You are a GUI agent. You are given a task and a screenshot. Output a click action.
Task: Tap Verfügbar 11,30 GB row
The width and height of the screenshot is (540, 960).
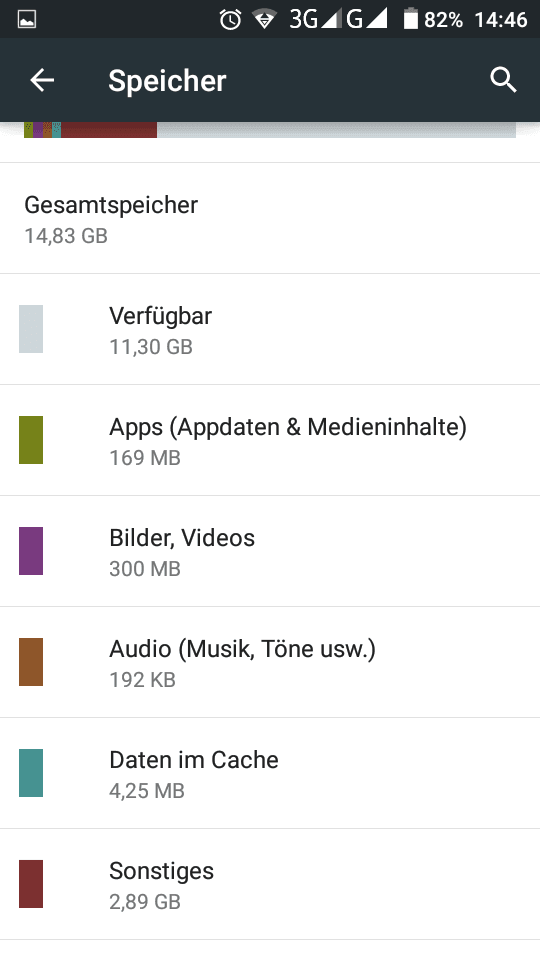click(270, 329)
